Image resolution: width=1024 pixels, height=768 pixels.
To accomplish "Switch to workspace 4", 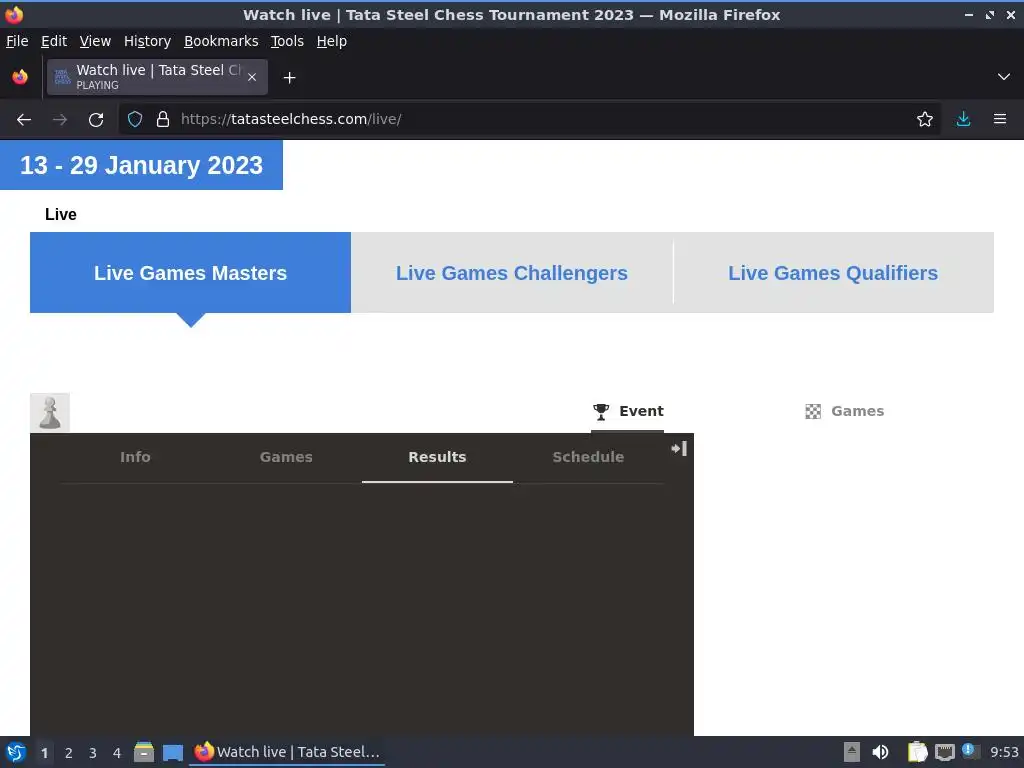I will (117, 753).
